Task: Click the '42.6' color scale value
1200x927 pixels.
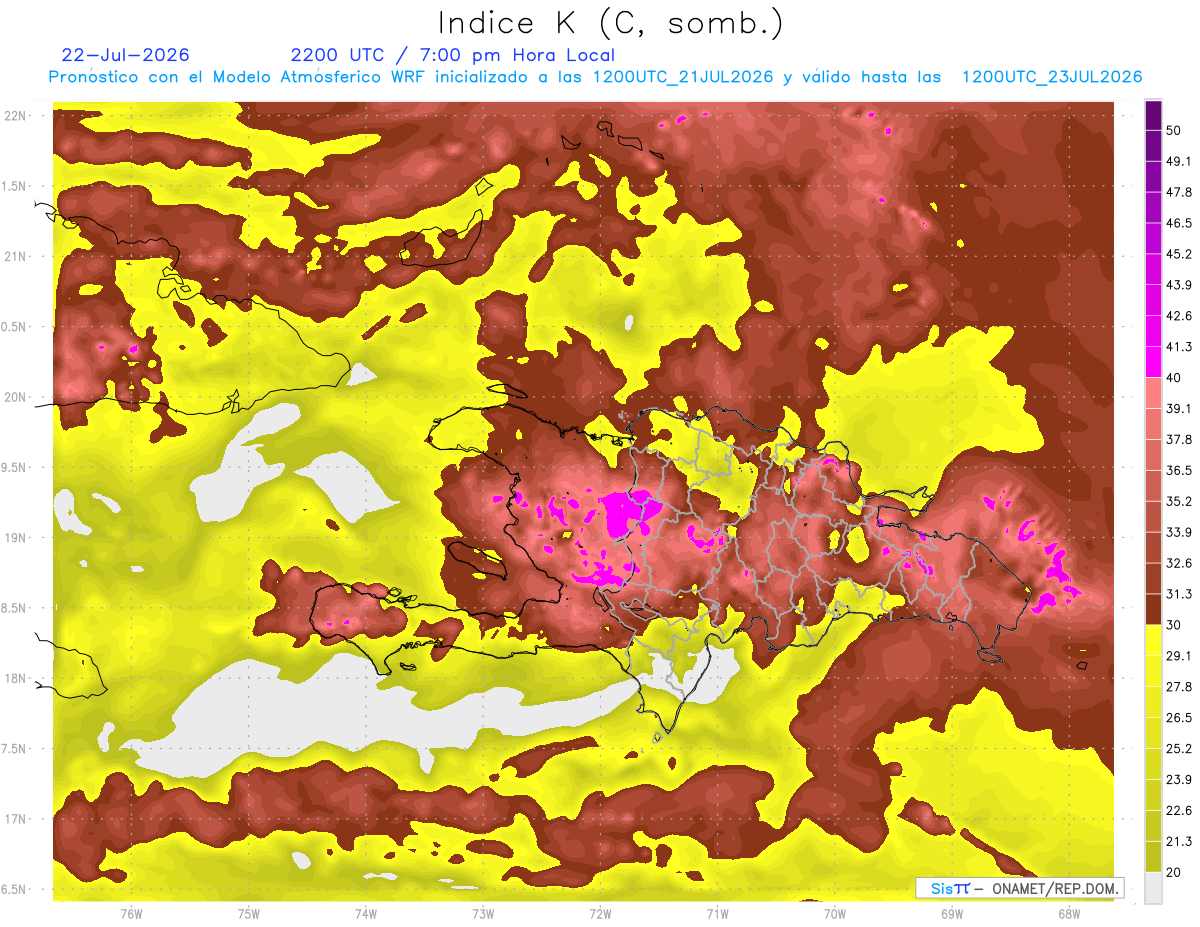Action: (1181, 316)
